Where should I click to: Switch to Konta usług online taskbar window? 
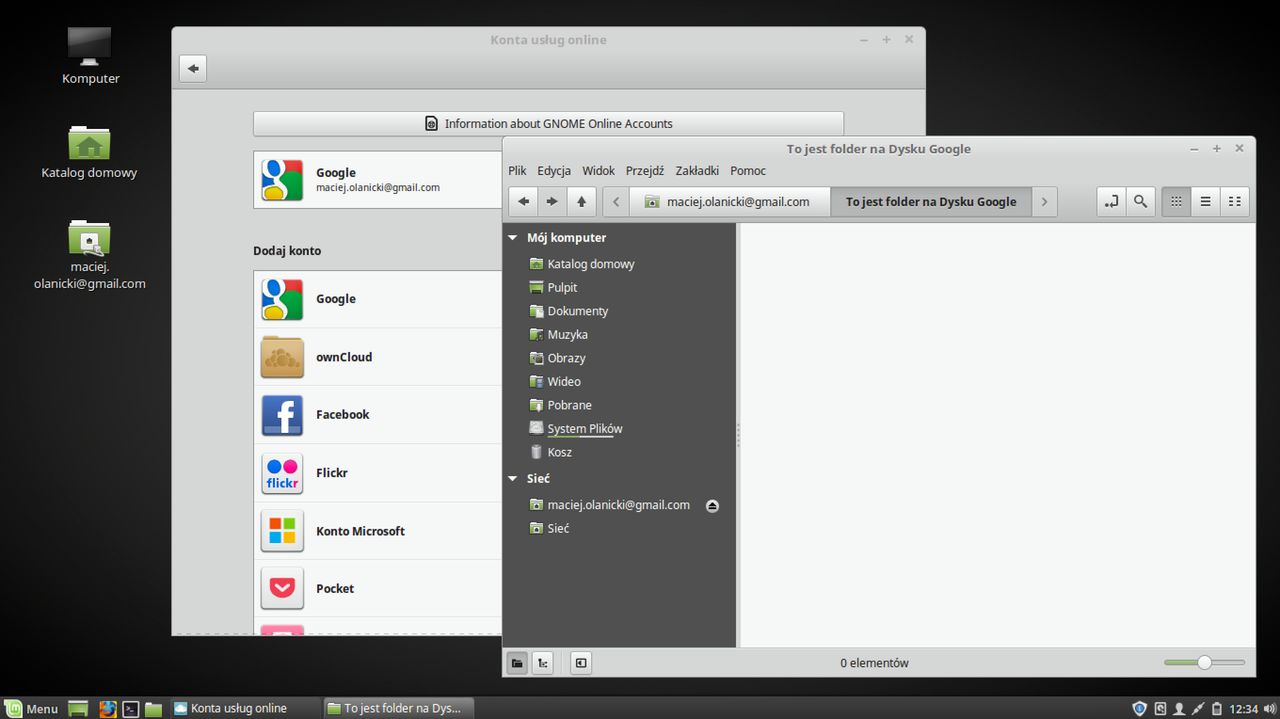click(x=245, y=708)
